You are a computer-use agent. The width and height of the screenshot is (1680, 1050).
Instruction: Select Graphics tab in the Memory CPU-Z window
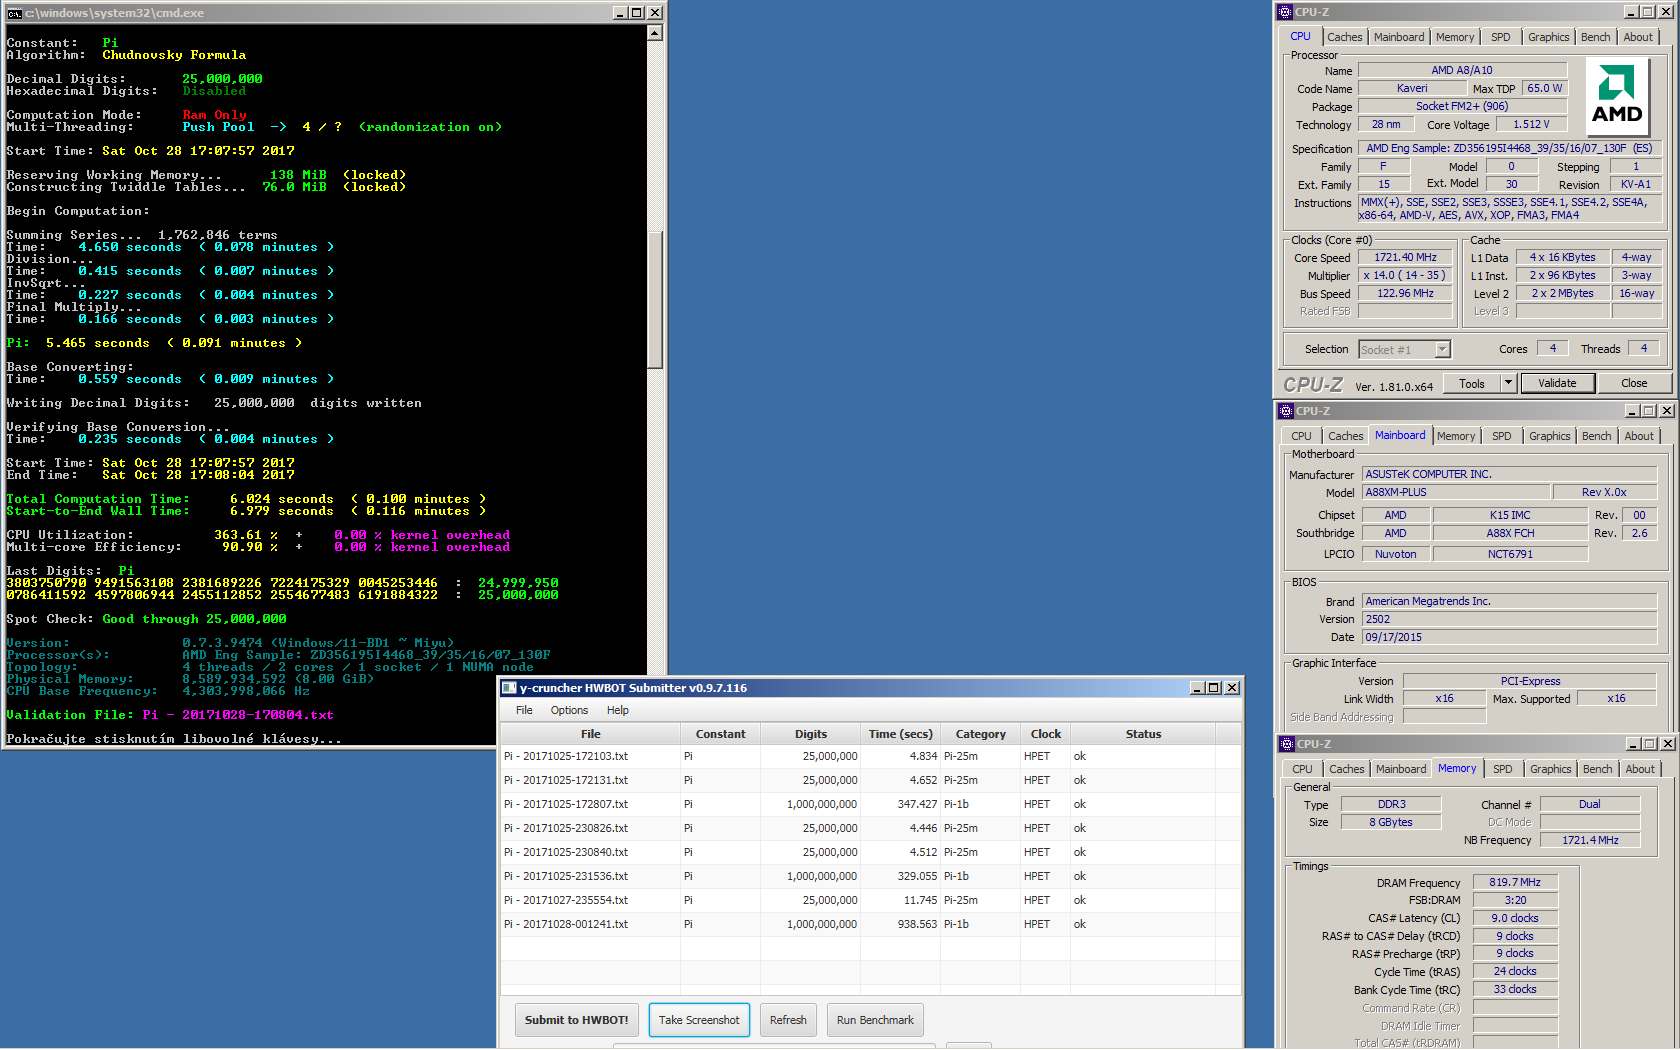pos(1551,769)
